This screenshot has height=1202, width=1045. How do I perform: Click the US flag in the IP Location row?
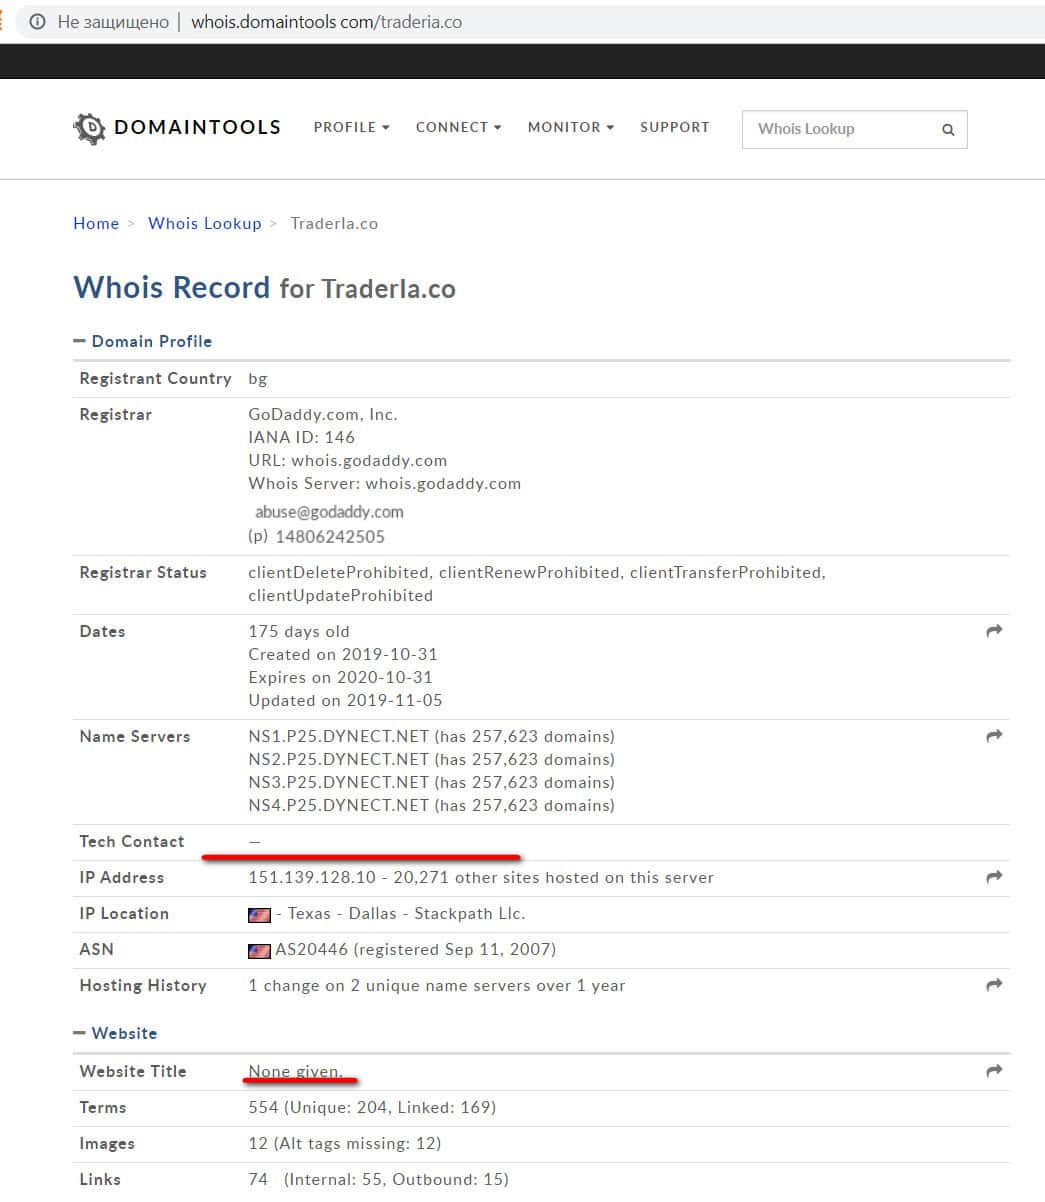[259, 914]
